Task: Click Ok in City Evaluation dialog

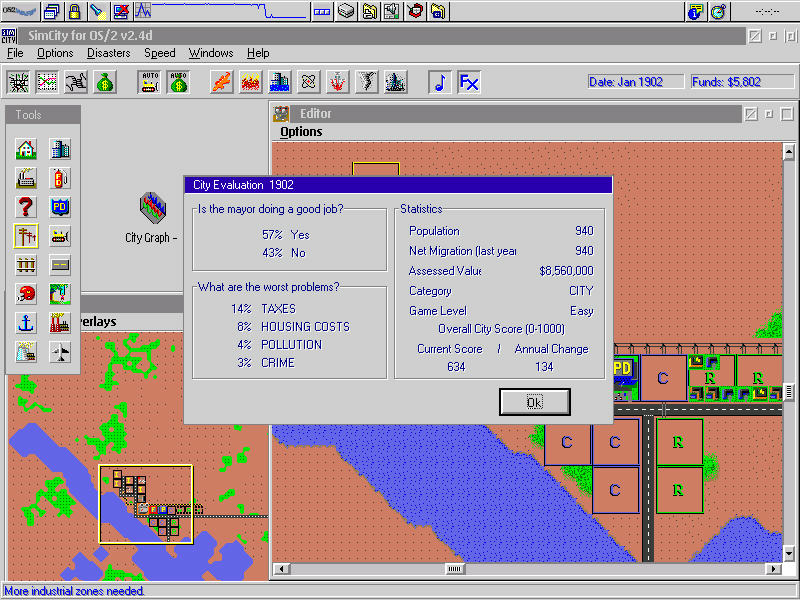Action: 534,402
